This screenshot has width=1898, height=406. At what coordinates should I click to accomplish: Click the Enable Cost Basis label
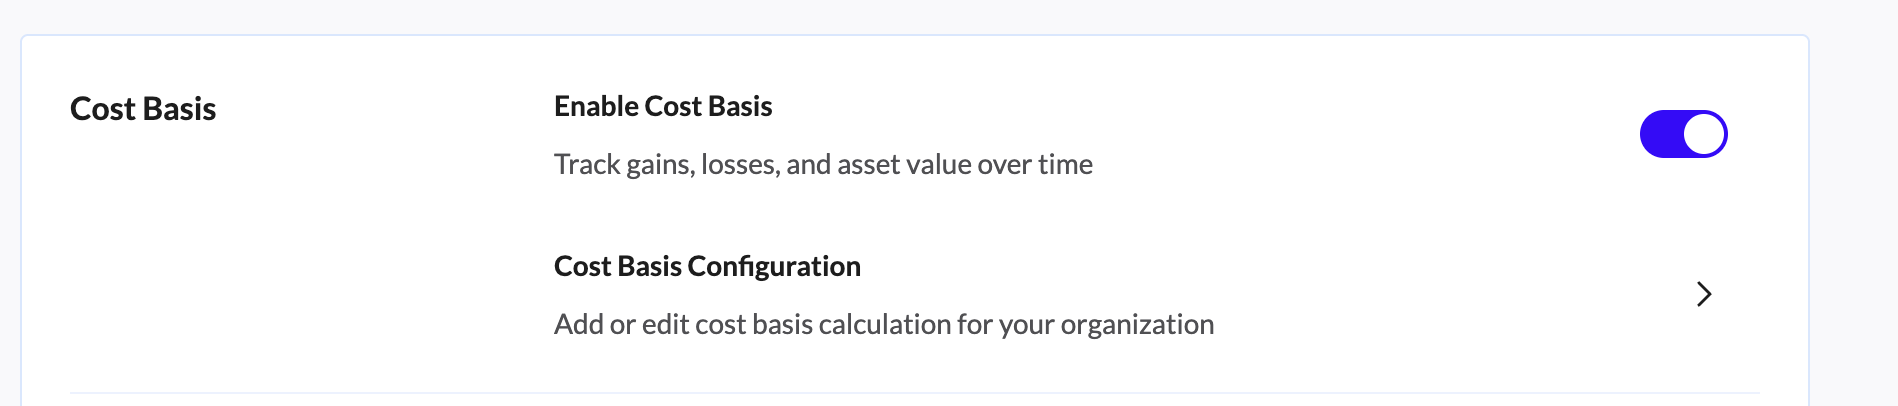(663, 106)
